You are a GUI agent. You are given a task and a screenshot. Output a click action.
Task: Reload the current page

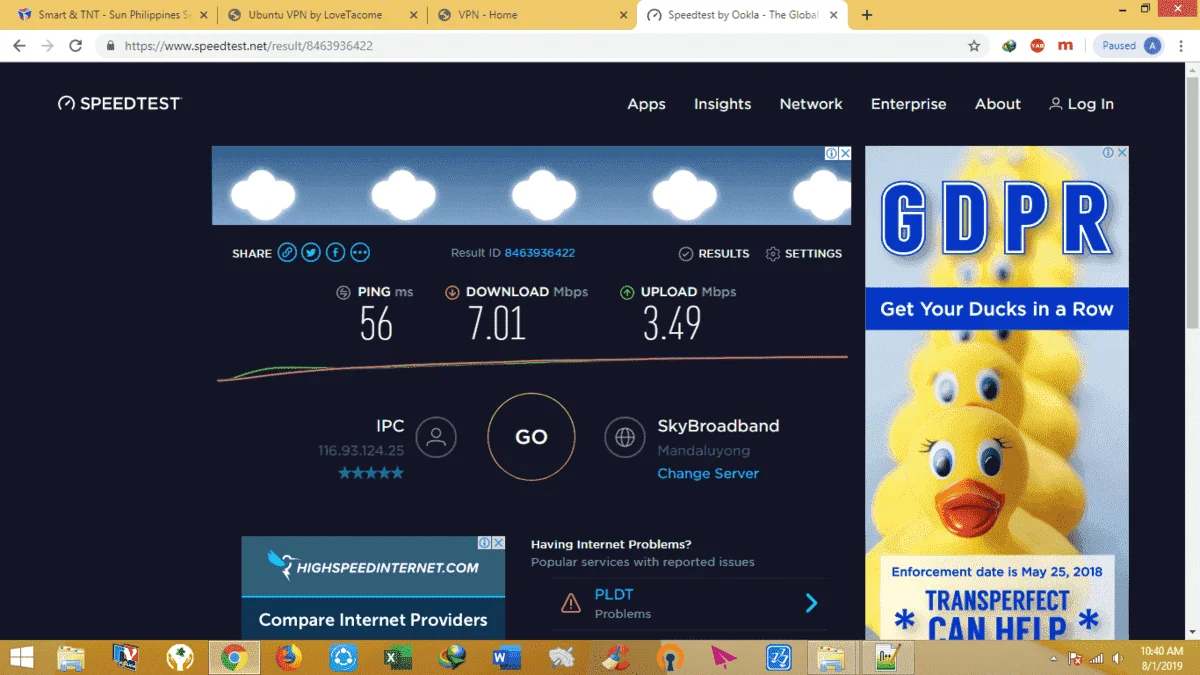[75, 45]
